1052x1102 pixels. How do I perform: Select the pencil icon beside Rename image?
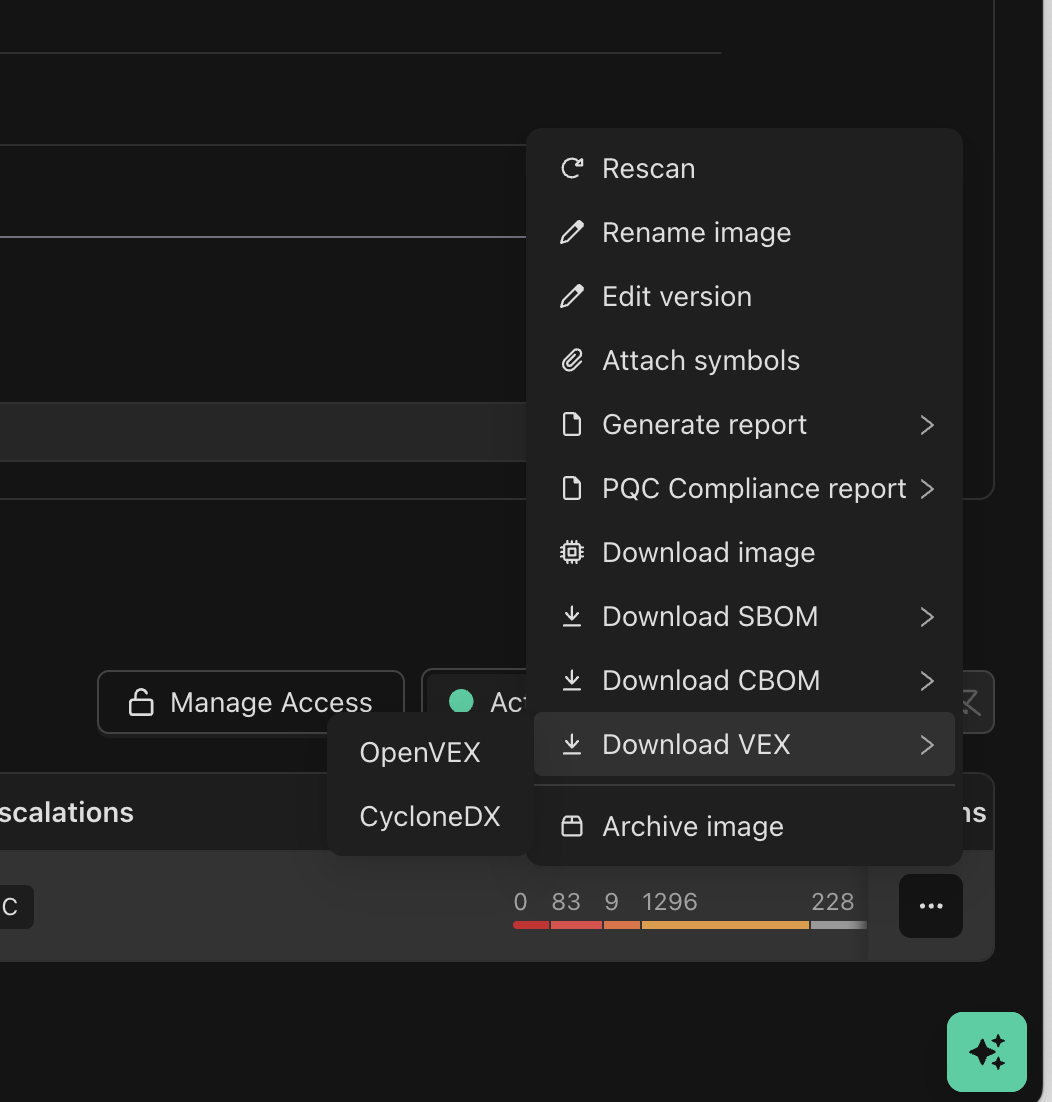572,232
